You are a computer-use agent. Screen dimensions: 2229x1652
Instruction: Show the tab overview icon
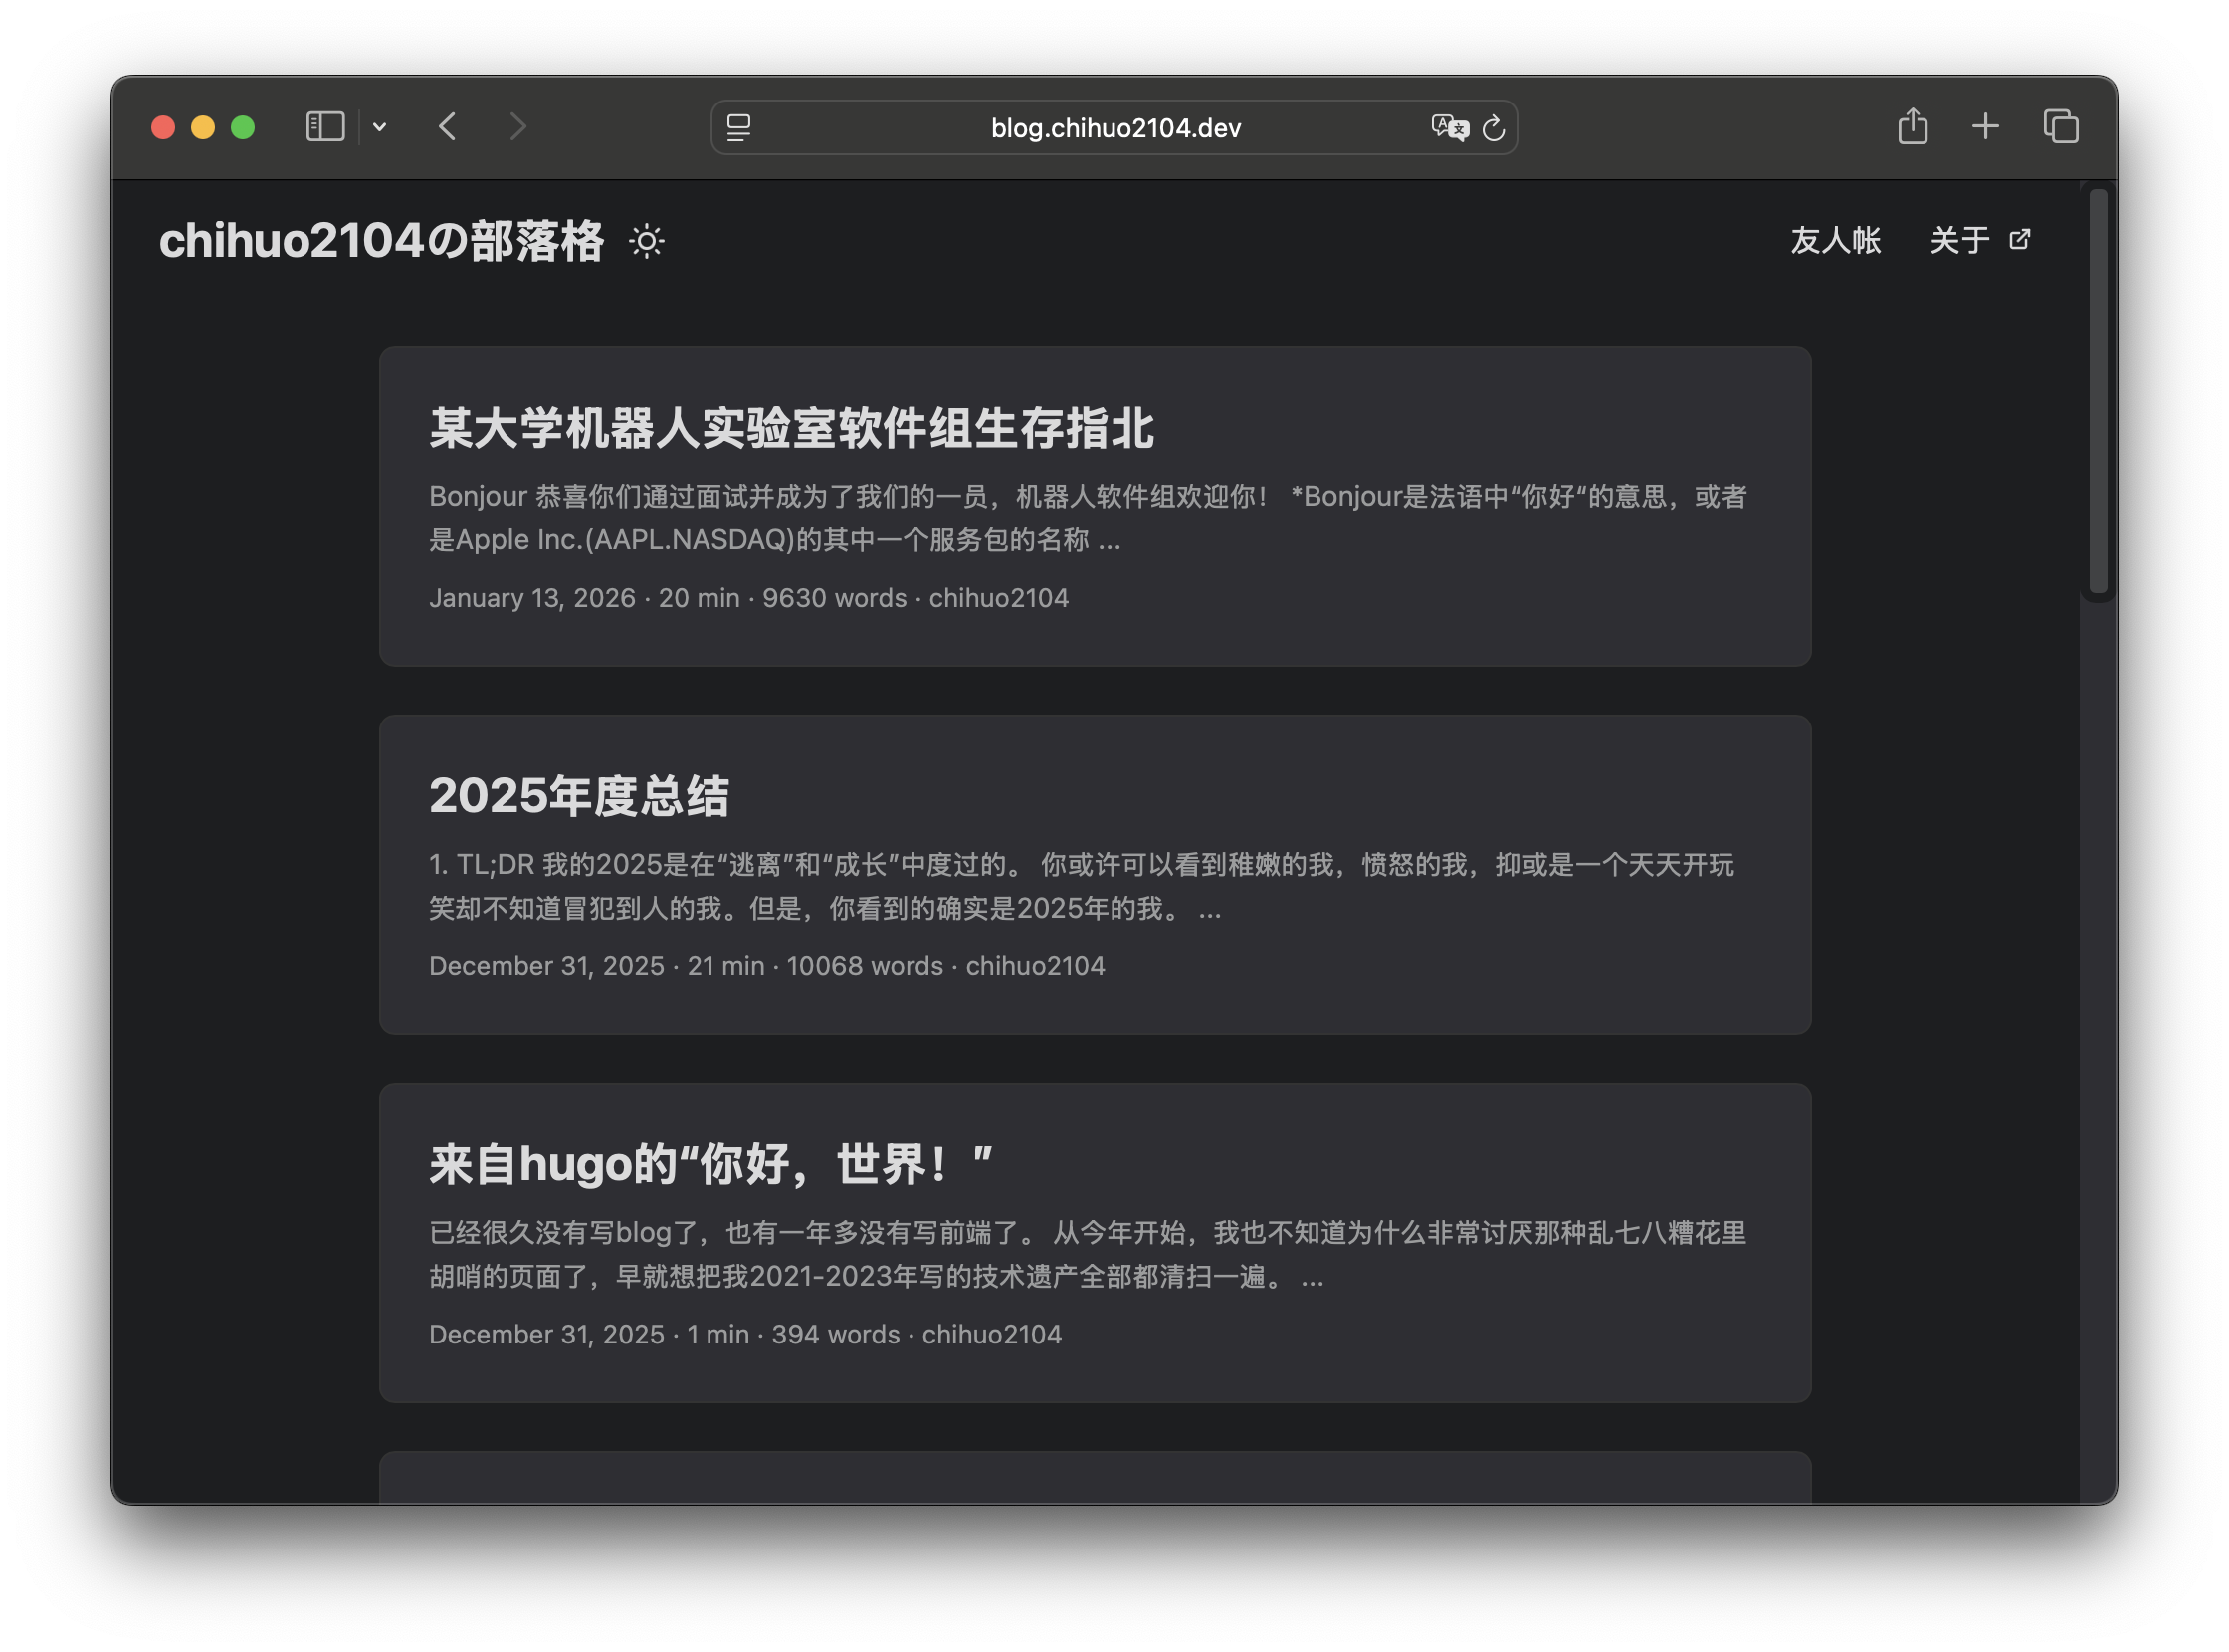click(x=2061, y=127)
